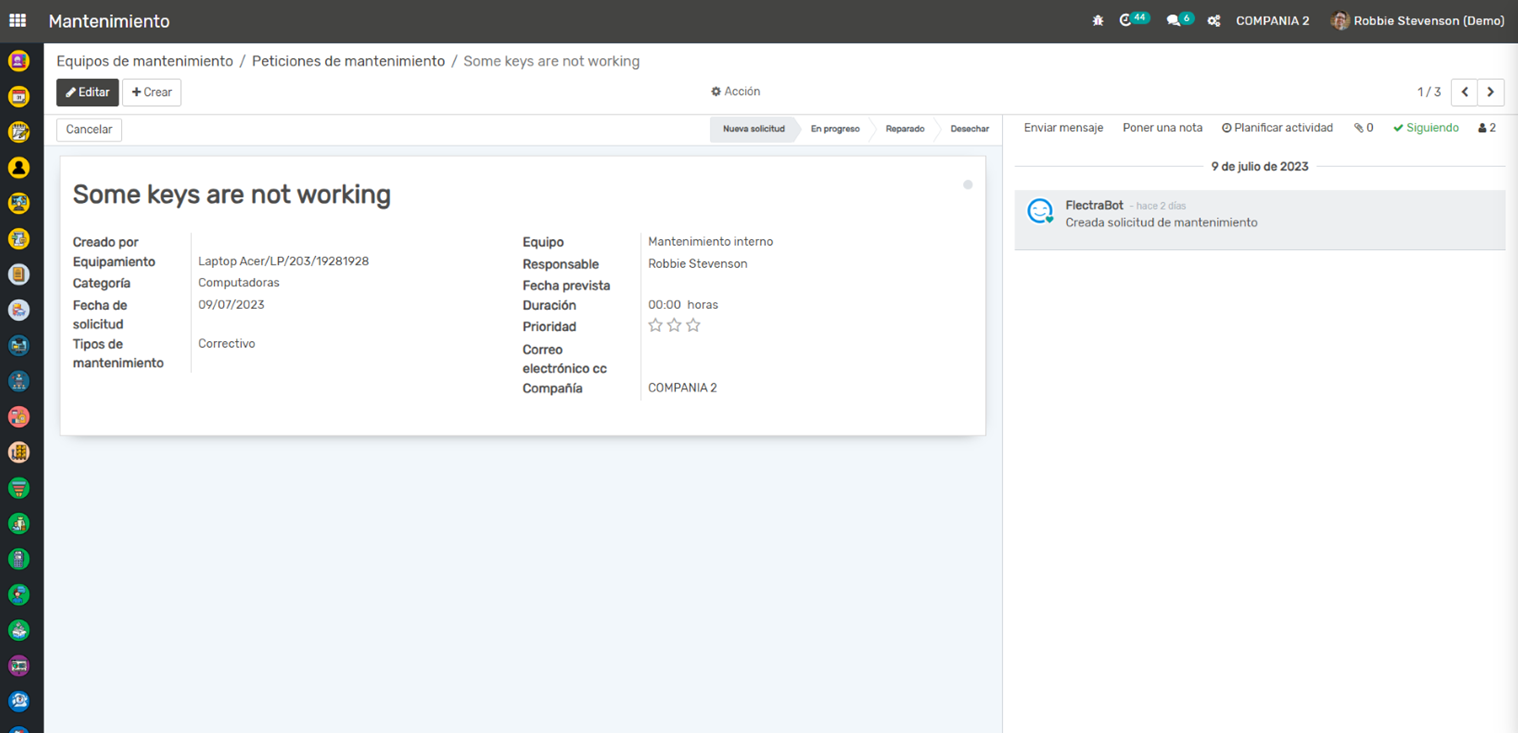Set stage to En progreso
Screen dimensions: 1518x733
point(835,129)
